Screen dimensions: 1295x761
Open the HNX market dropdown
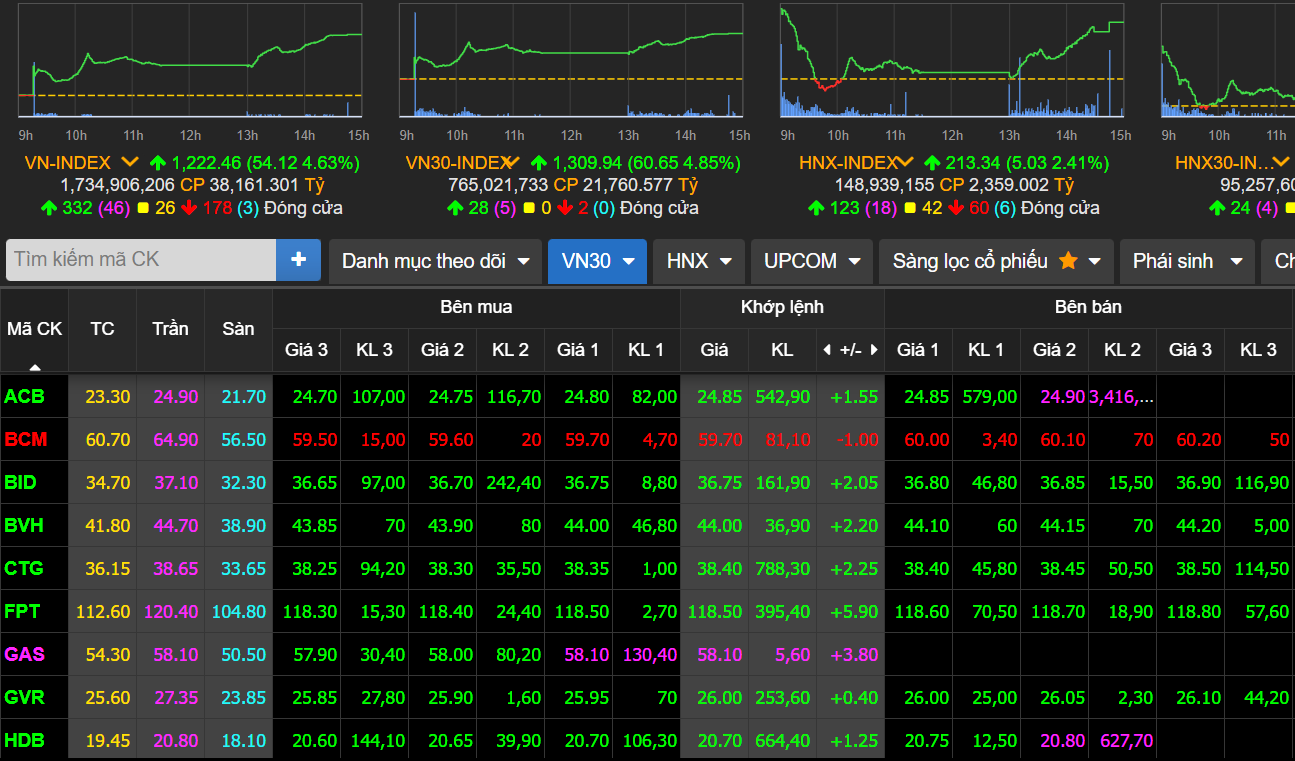(x=697, y=261)
